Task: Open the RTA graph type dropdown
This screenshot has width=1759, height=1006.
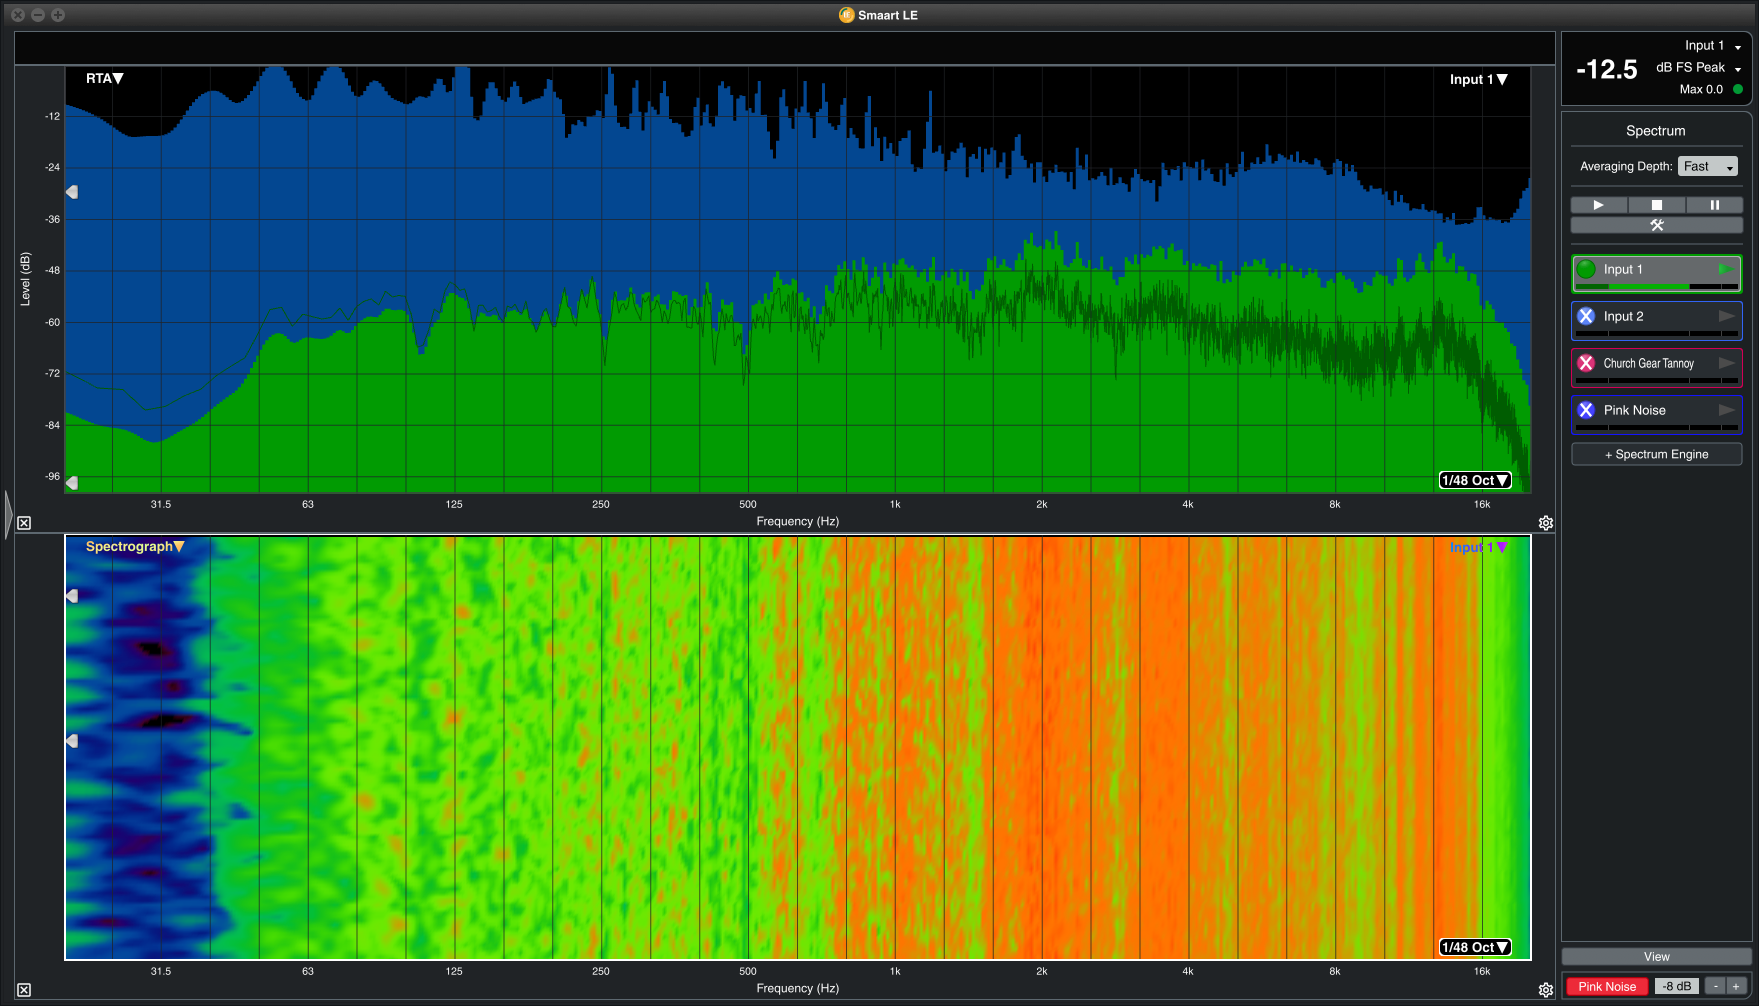Action: point(104,78)
